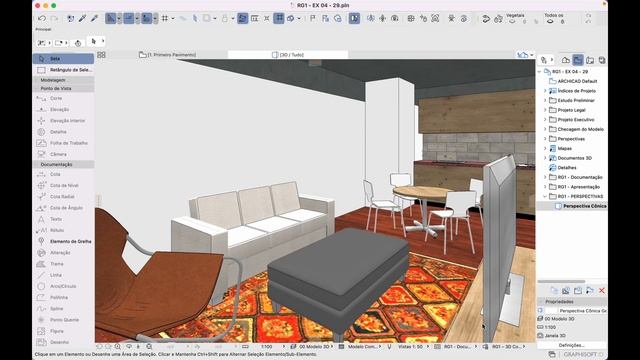Viewport: 640px width, 360px height.
Task: Select the Corte section tool
Action: pyautogui.click(x=63, y=98)
